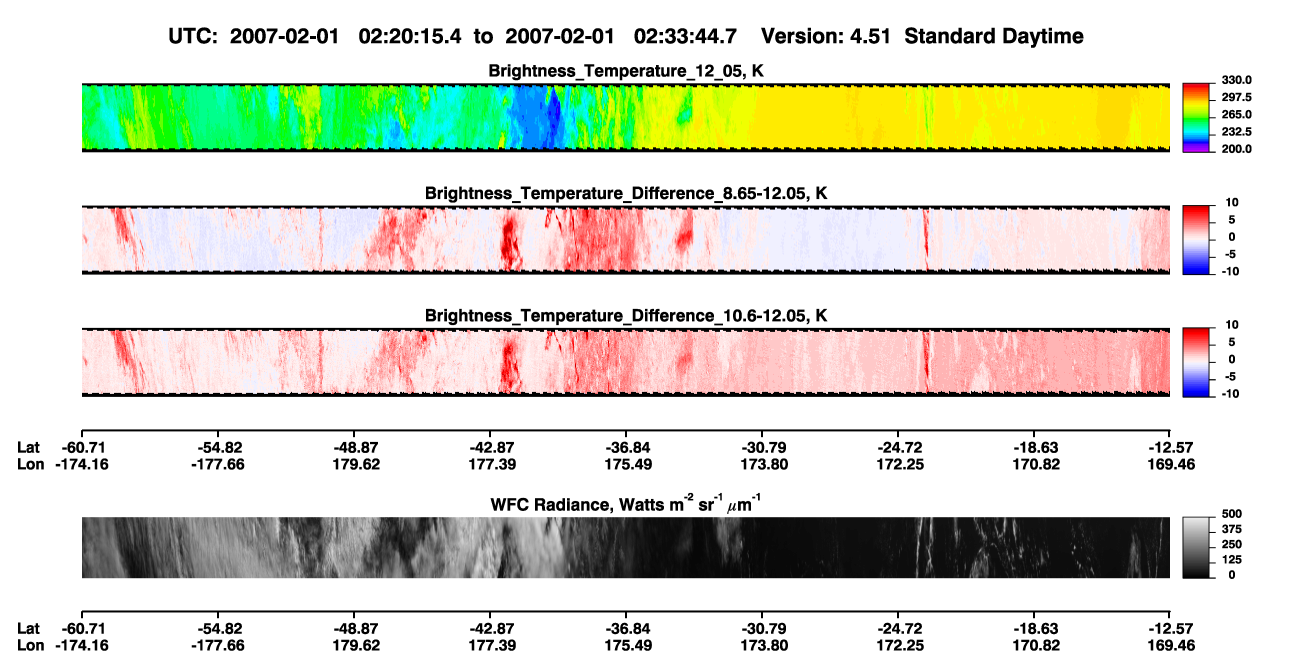Click the '232.5' color bar label

pos(1237,131)
